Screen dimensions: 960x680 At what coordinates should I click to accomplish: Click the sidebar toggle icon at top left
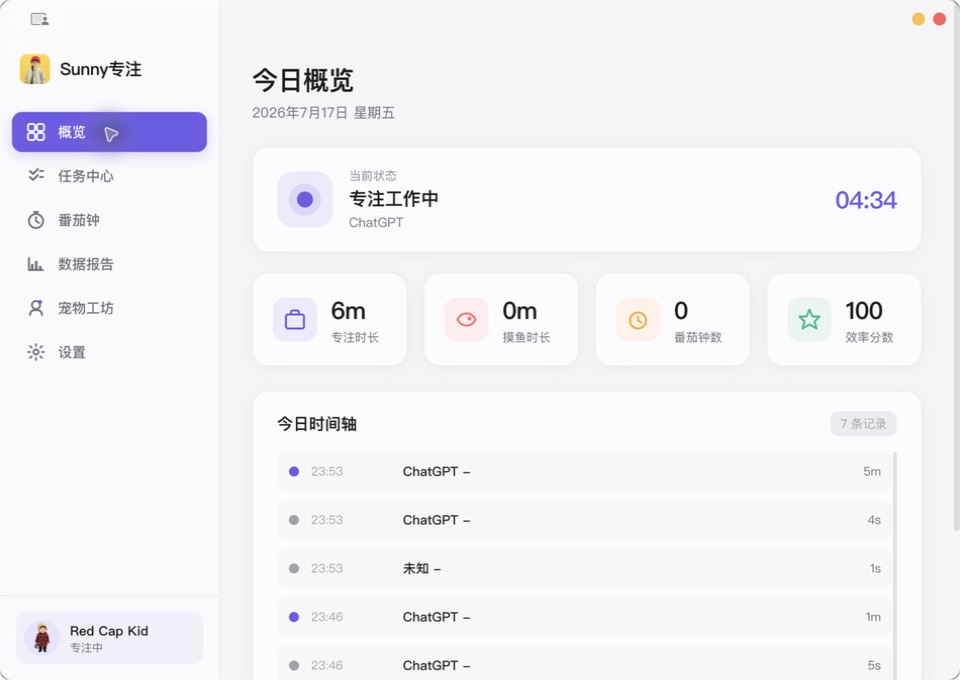pos(40,20)
